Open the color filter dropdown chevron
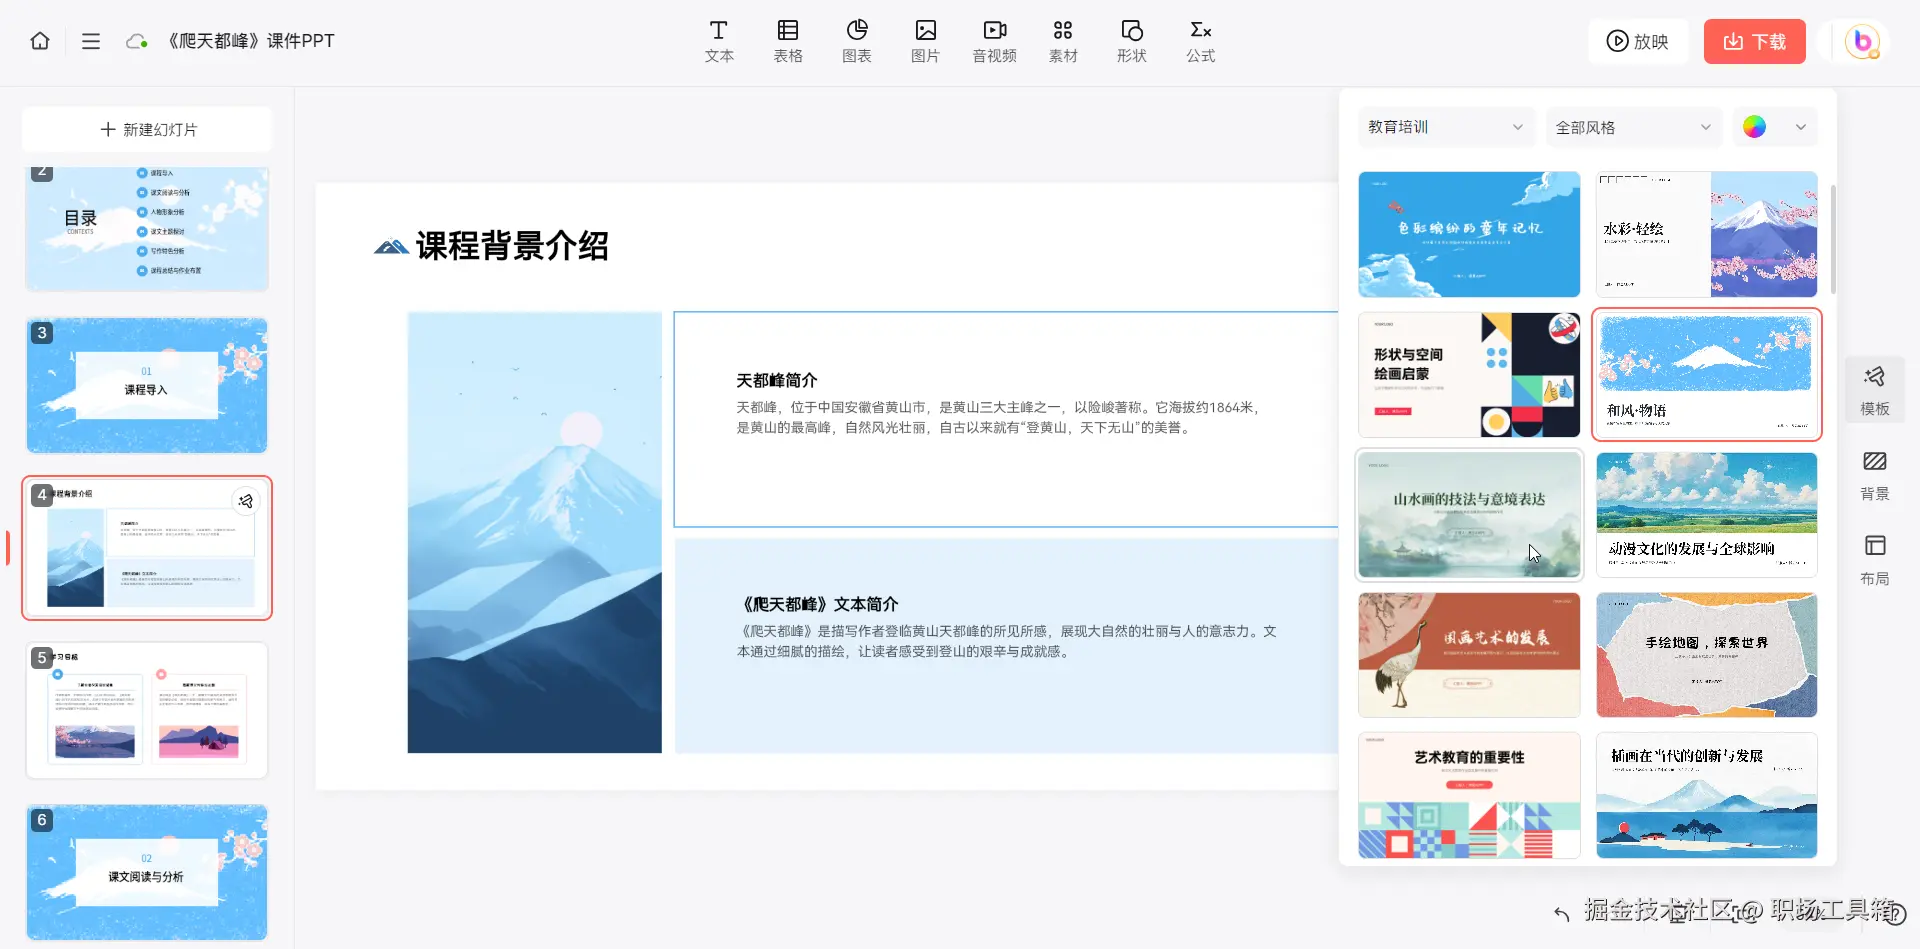This screenshot has height=949, width=1920. [x=1800, y=127]
